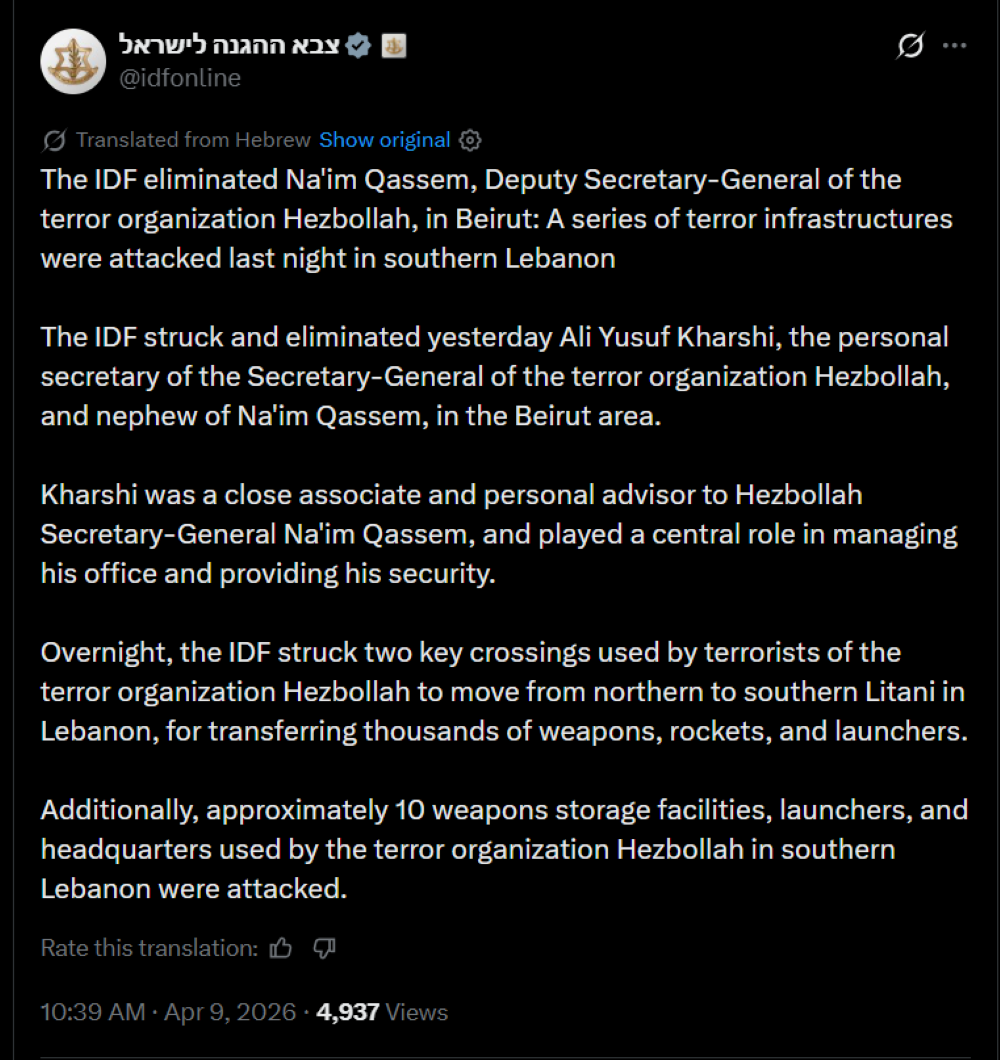
Task: Open the @idfonline handle link
Action: click(x=180, y=78)
